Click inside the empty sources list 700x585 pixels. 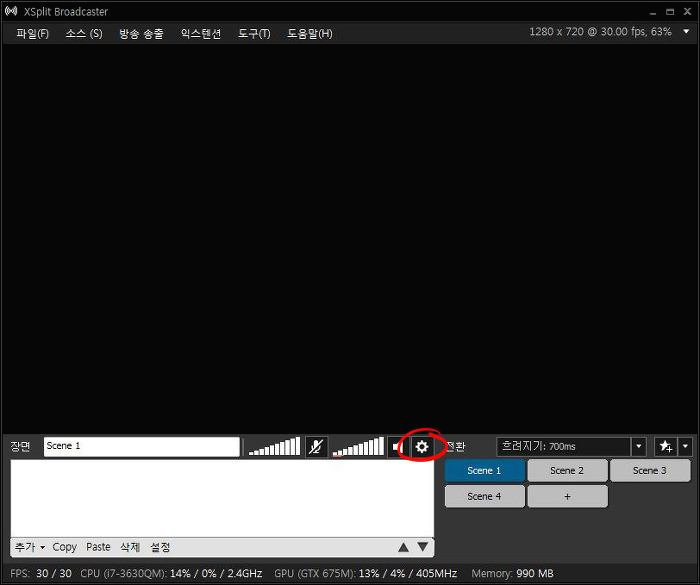[x=222, y=498]
